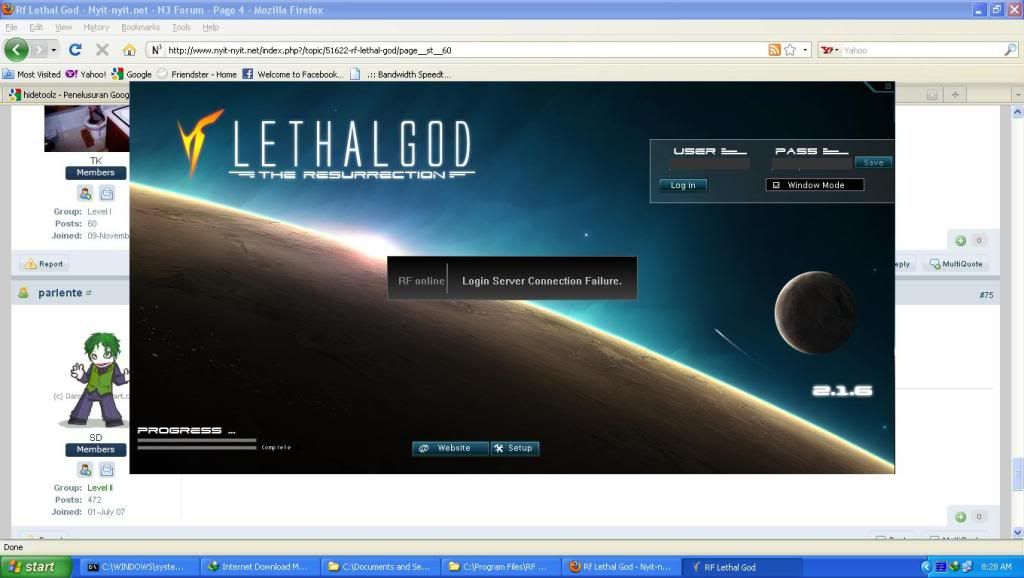1024x578 pixels.
Task: Click the Members badge under SD
Action: 95,449
